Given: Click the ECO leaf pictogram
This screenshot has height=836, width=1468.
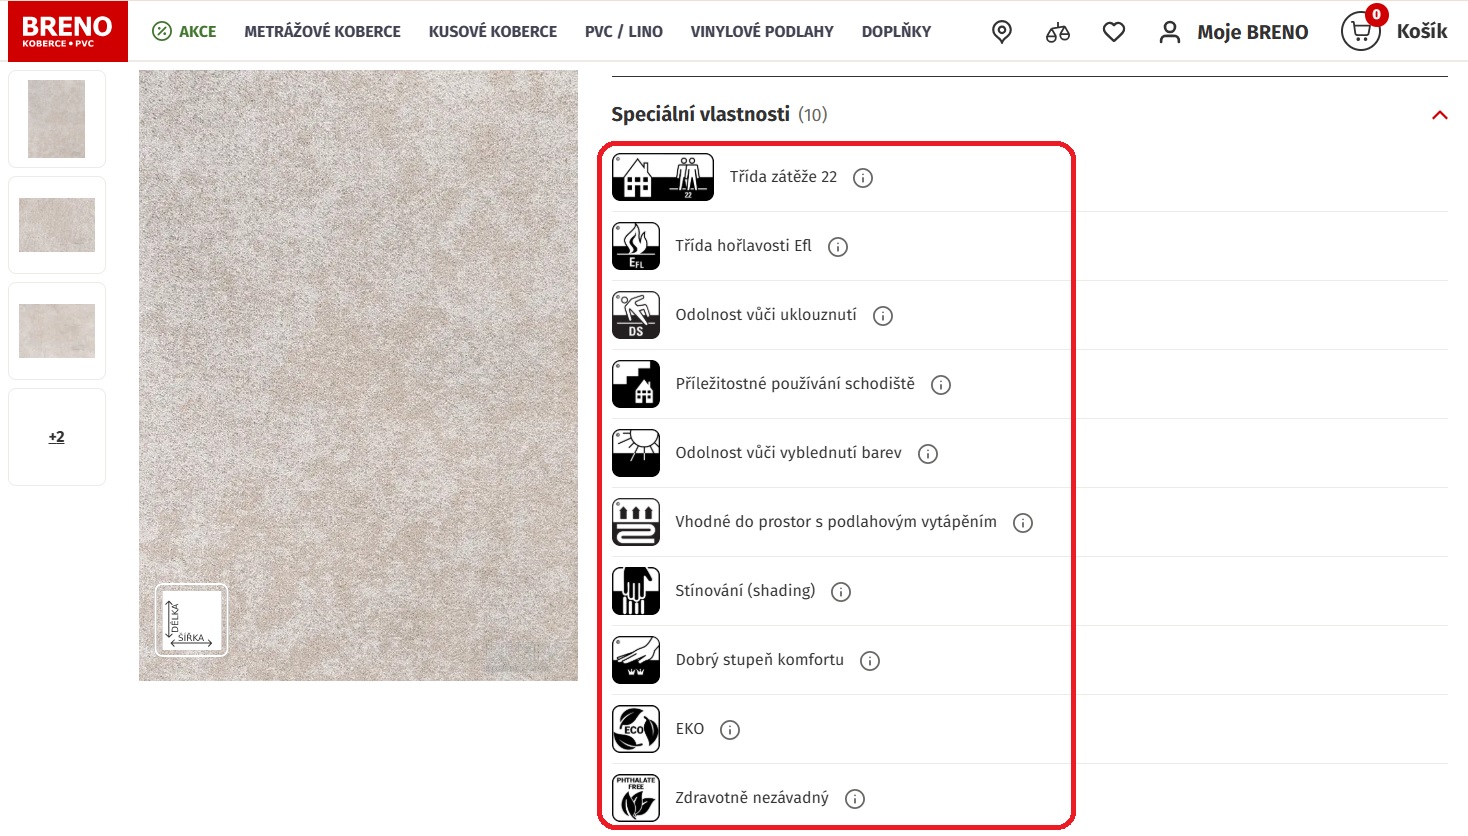Looking at the screenshot, I should tap(636, 729).
